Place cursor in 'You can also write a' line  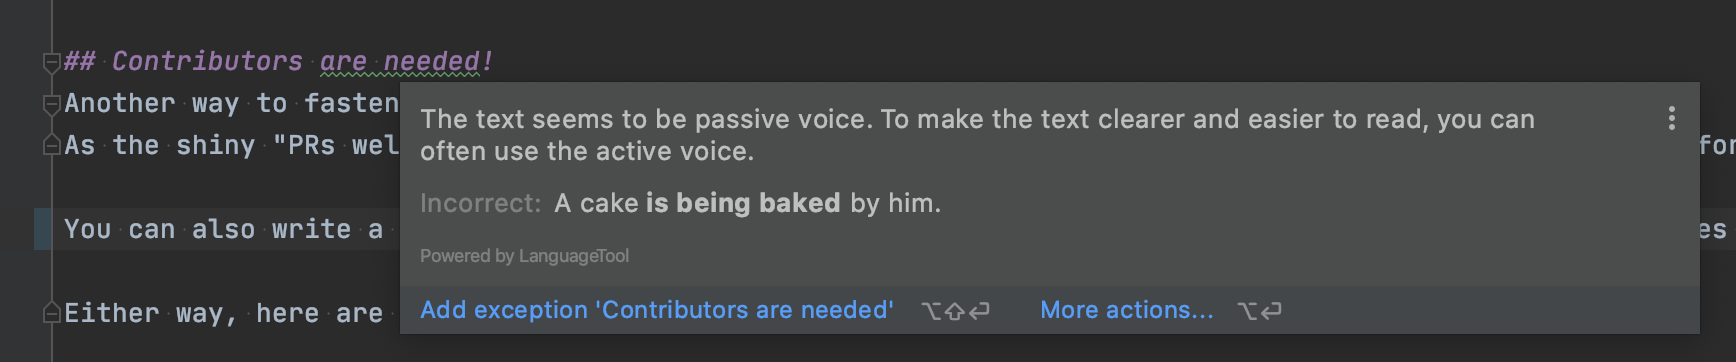(x=224, y=230)
